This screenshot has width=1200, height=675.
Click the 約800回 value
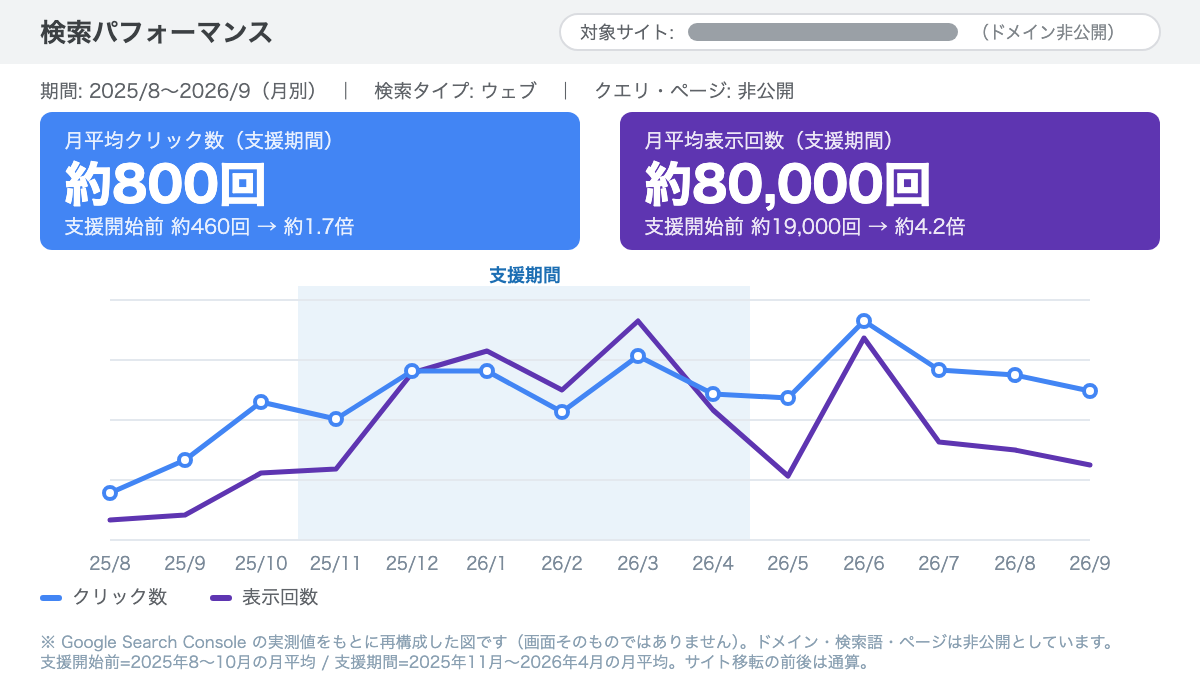165,184
